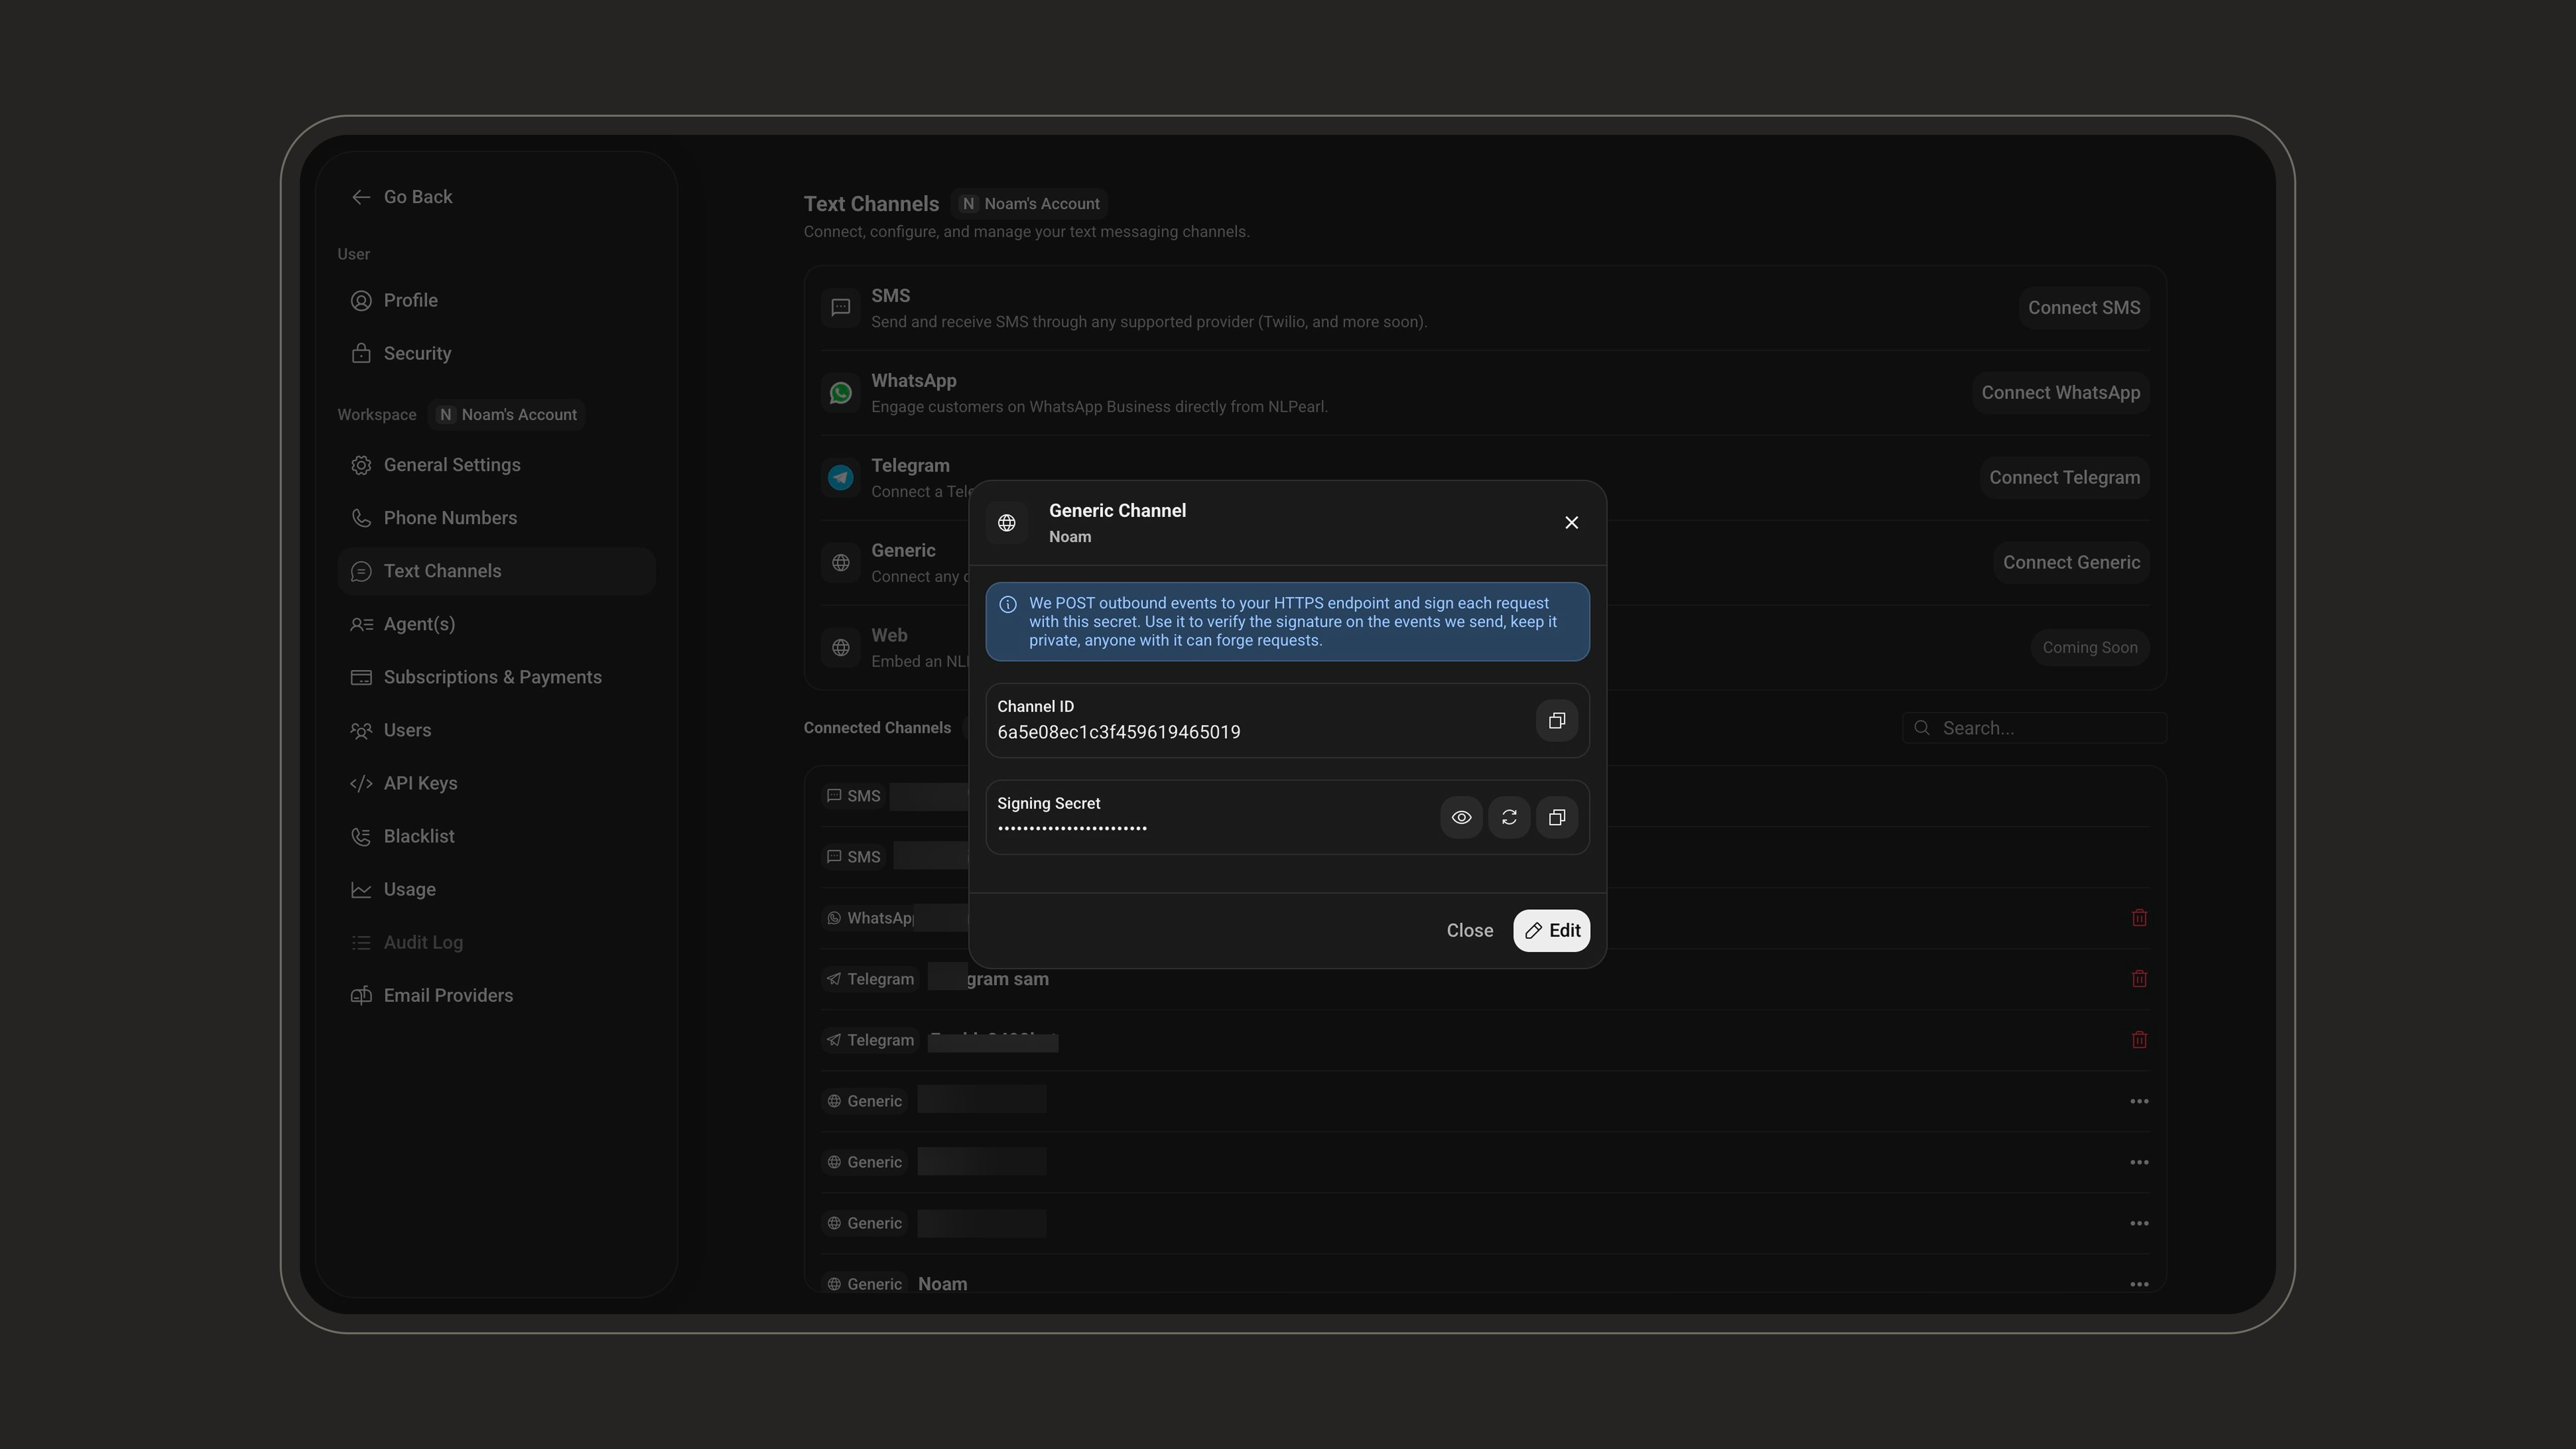This screenshot has height=1449, width=2576.
Task: Focus the connected channels Search field
Action: [x=2034, y=728]
